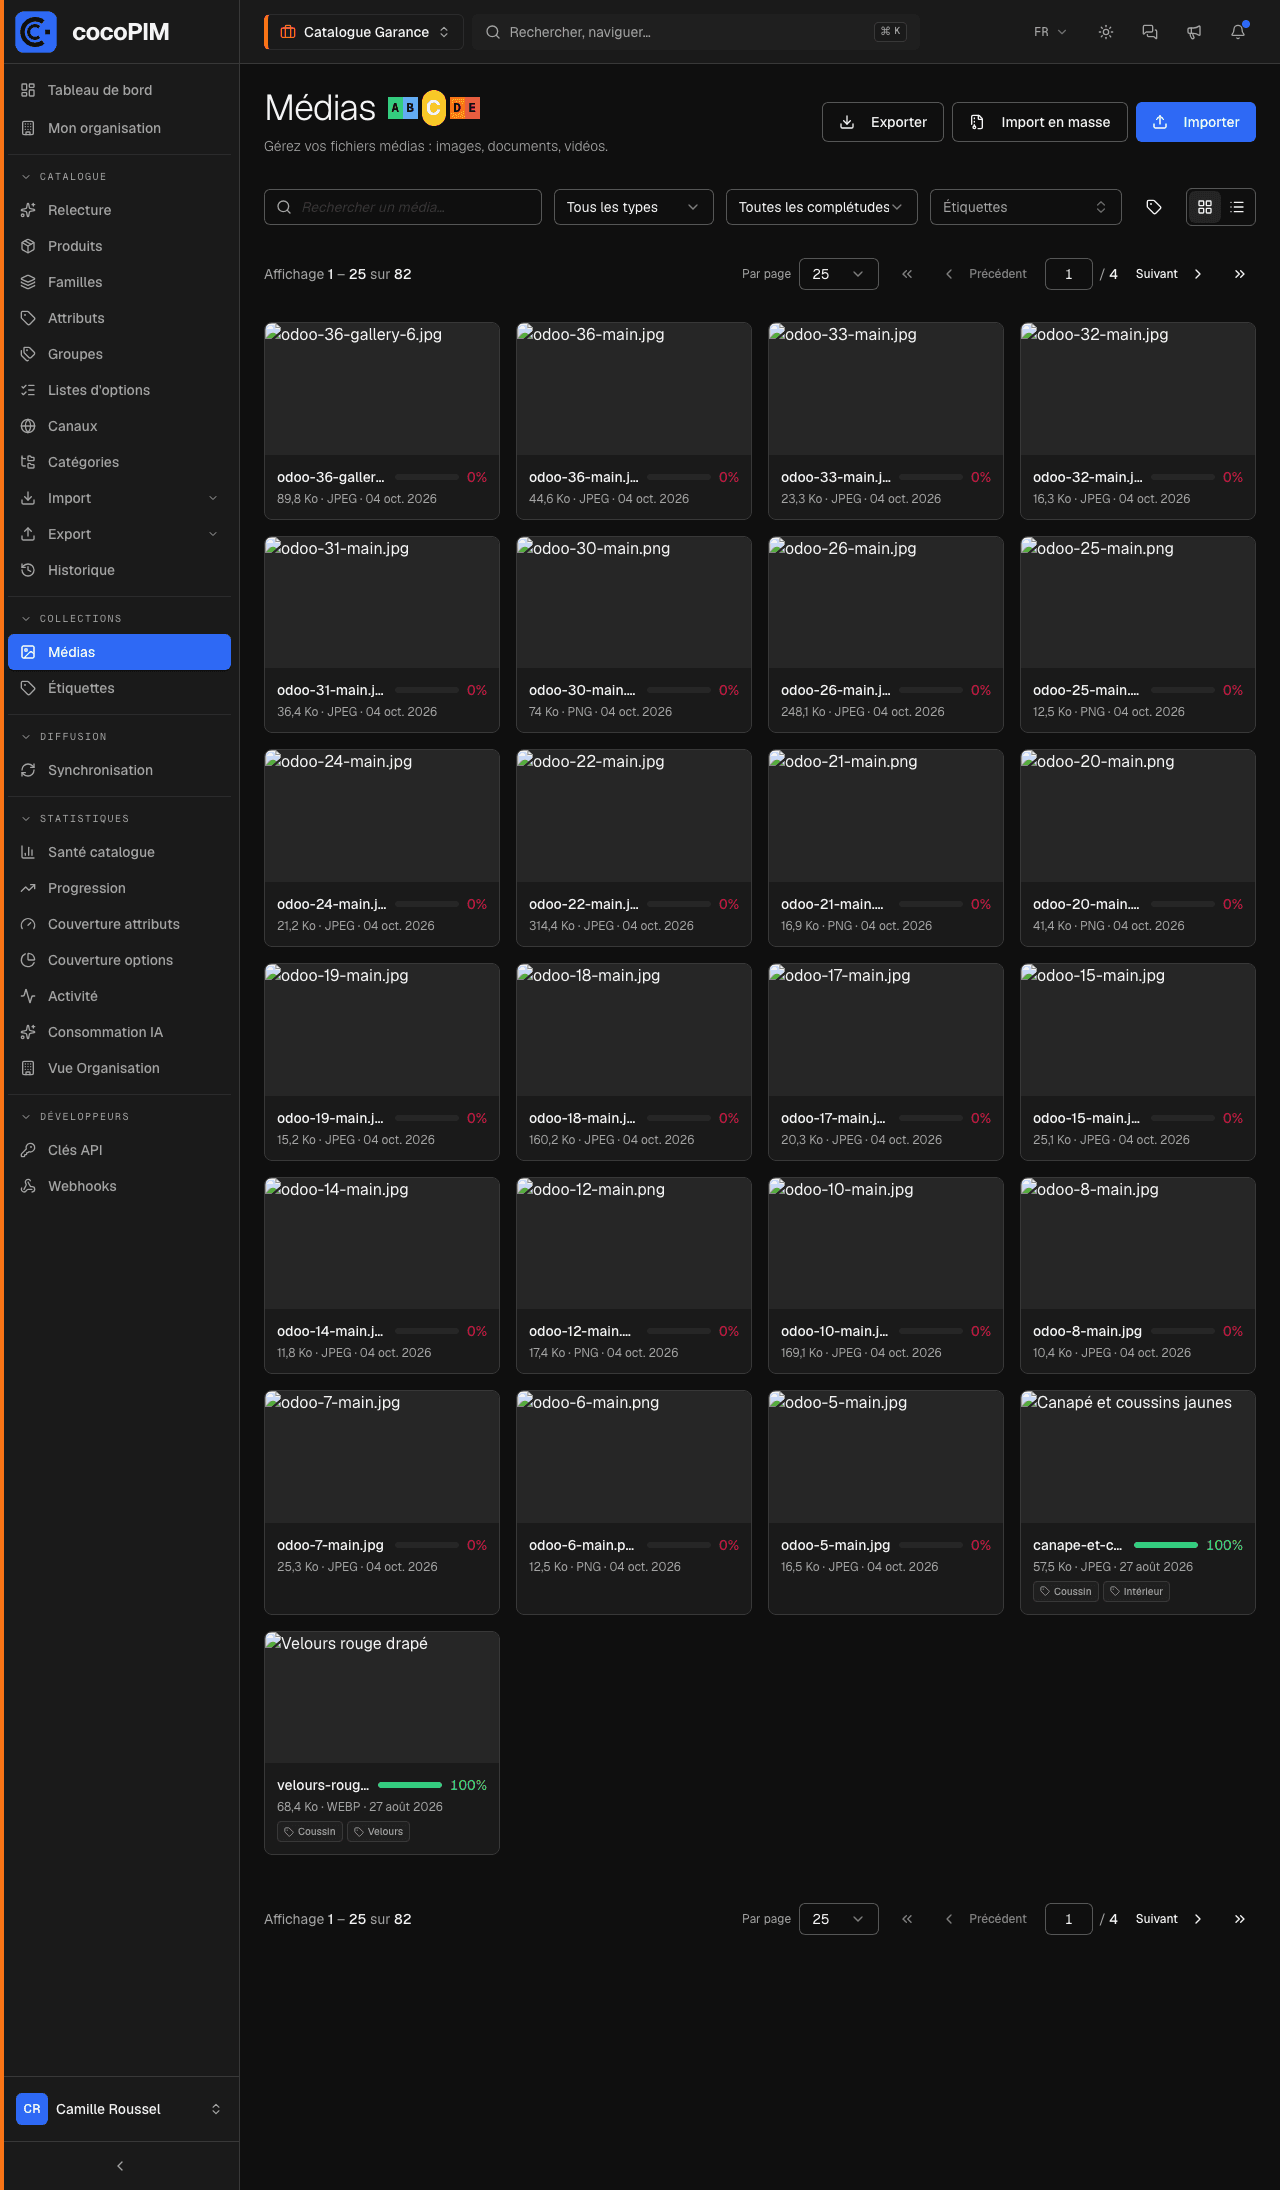
Task: Click Suivant in the top pagination
Action: (1169, 274)
